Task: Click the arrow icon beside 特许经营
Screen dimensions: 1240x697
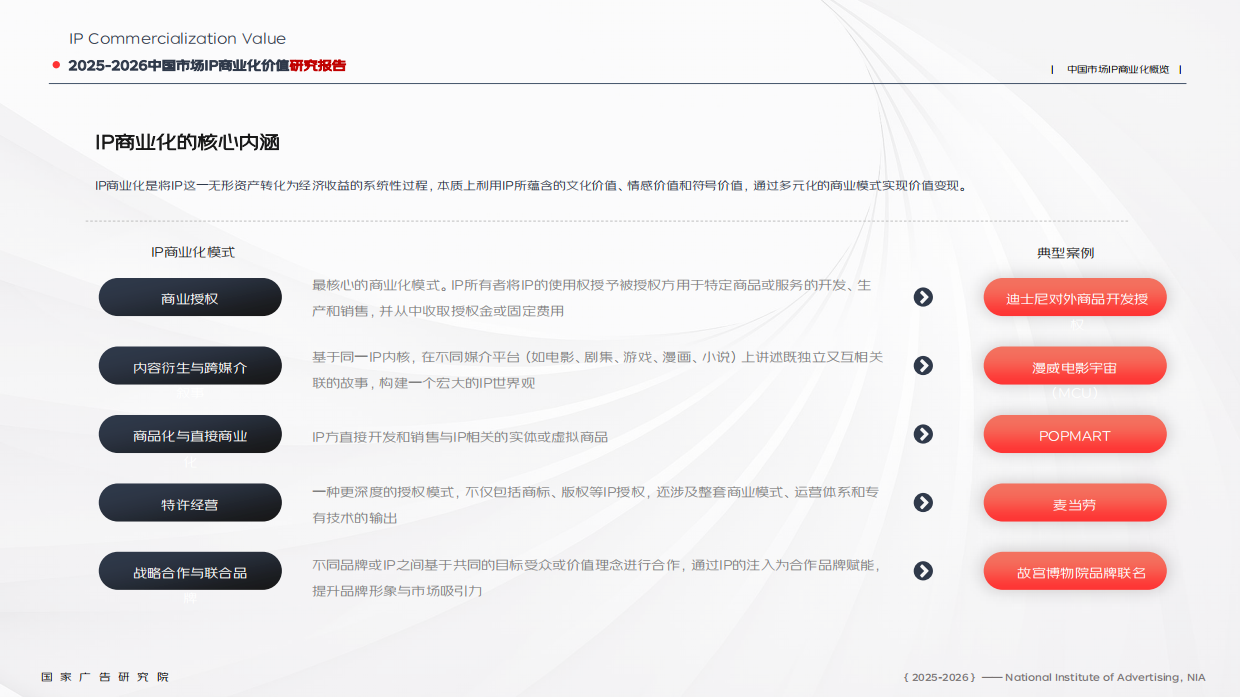Action: pyautogui.click(x=923, y=502)
